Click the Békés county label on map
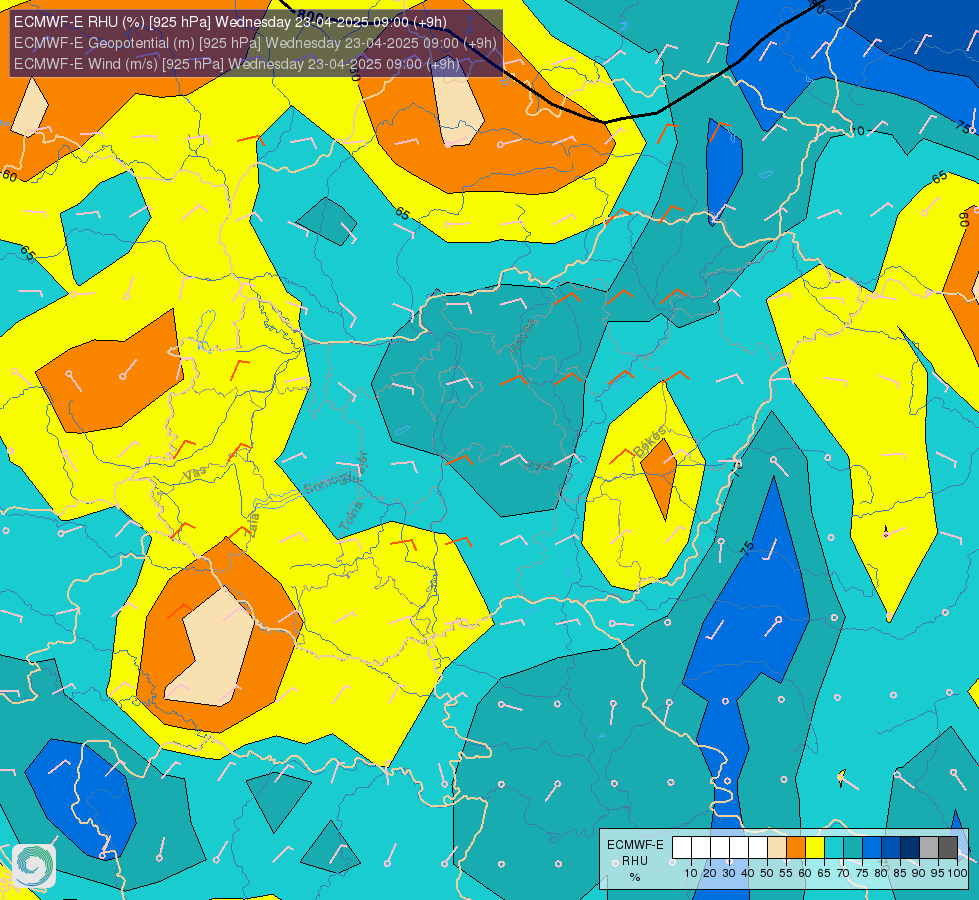The image size is (979, 900). click(x=649, y=442)
